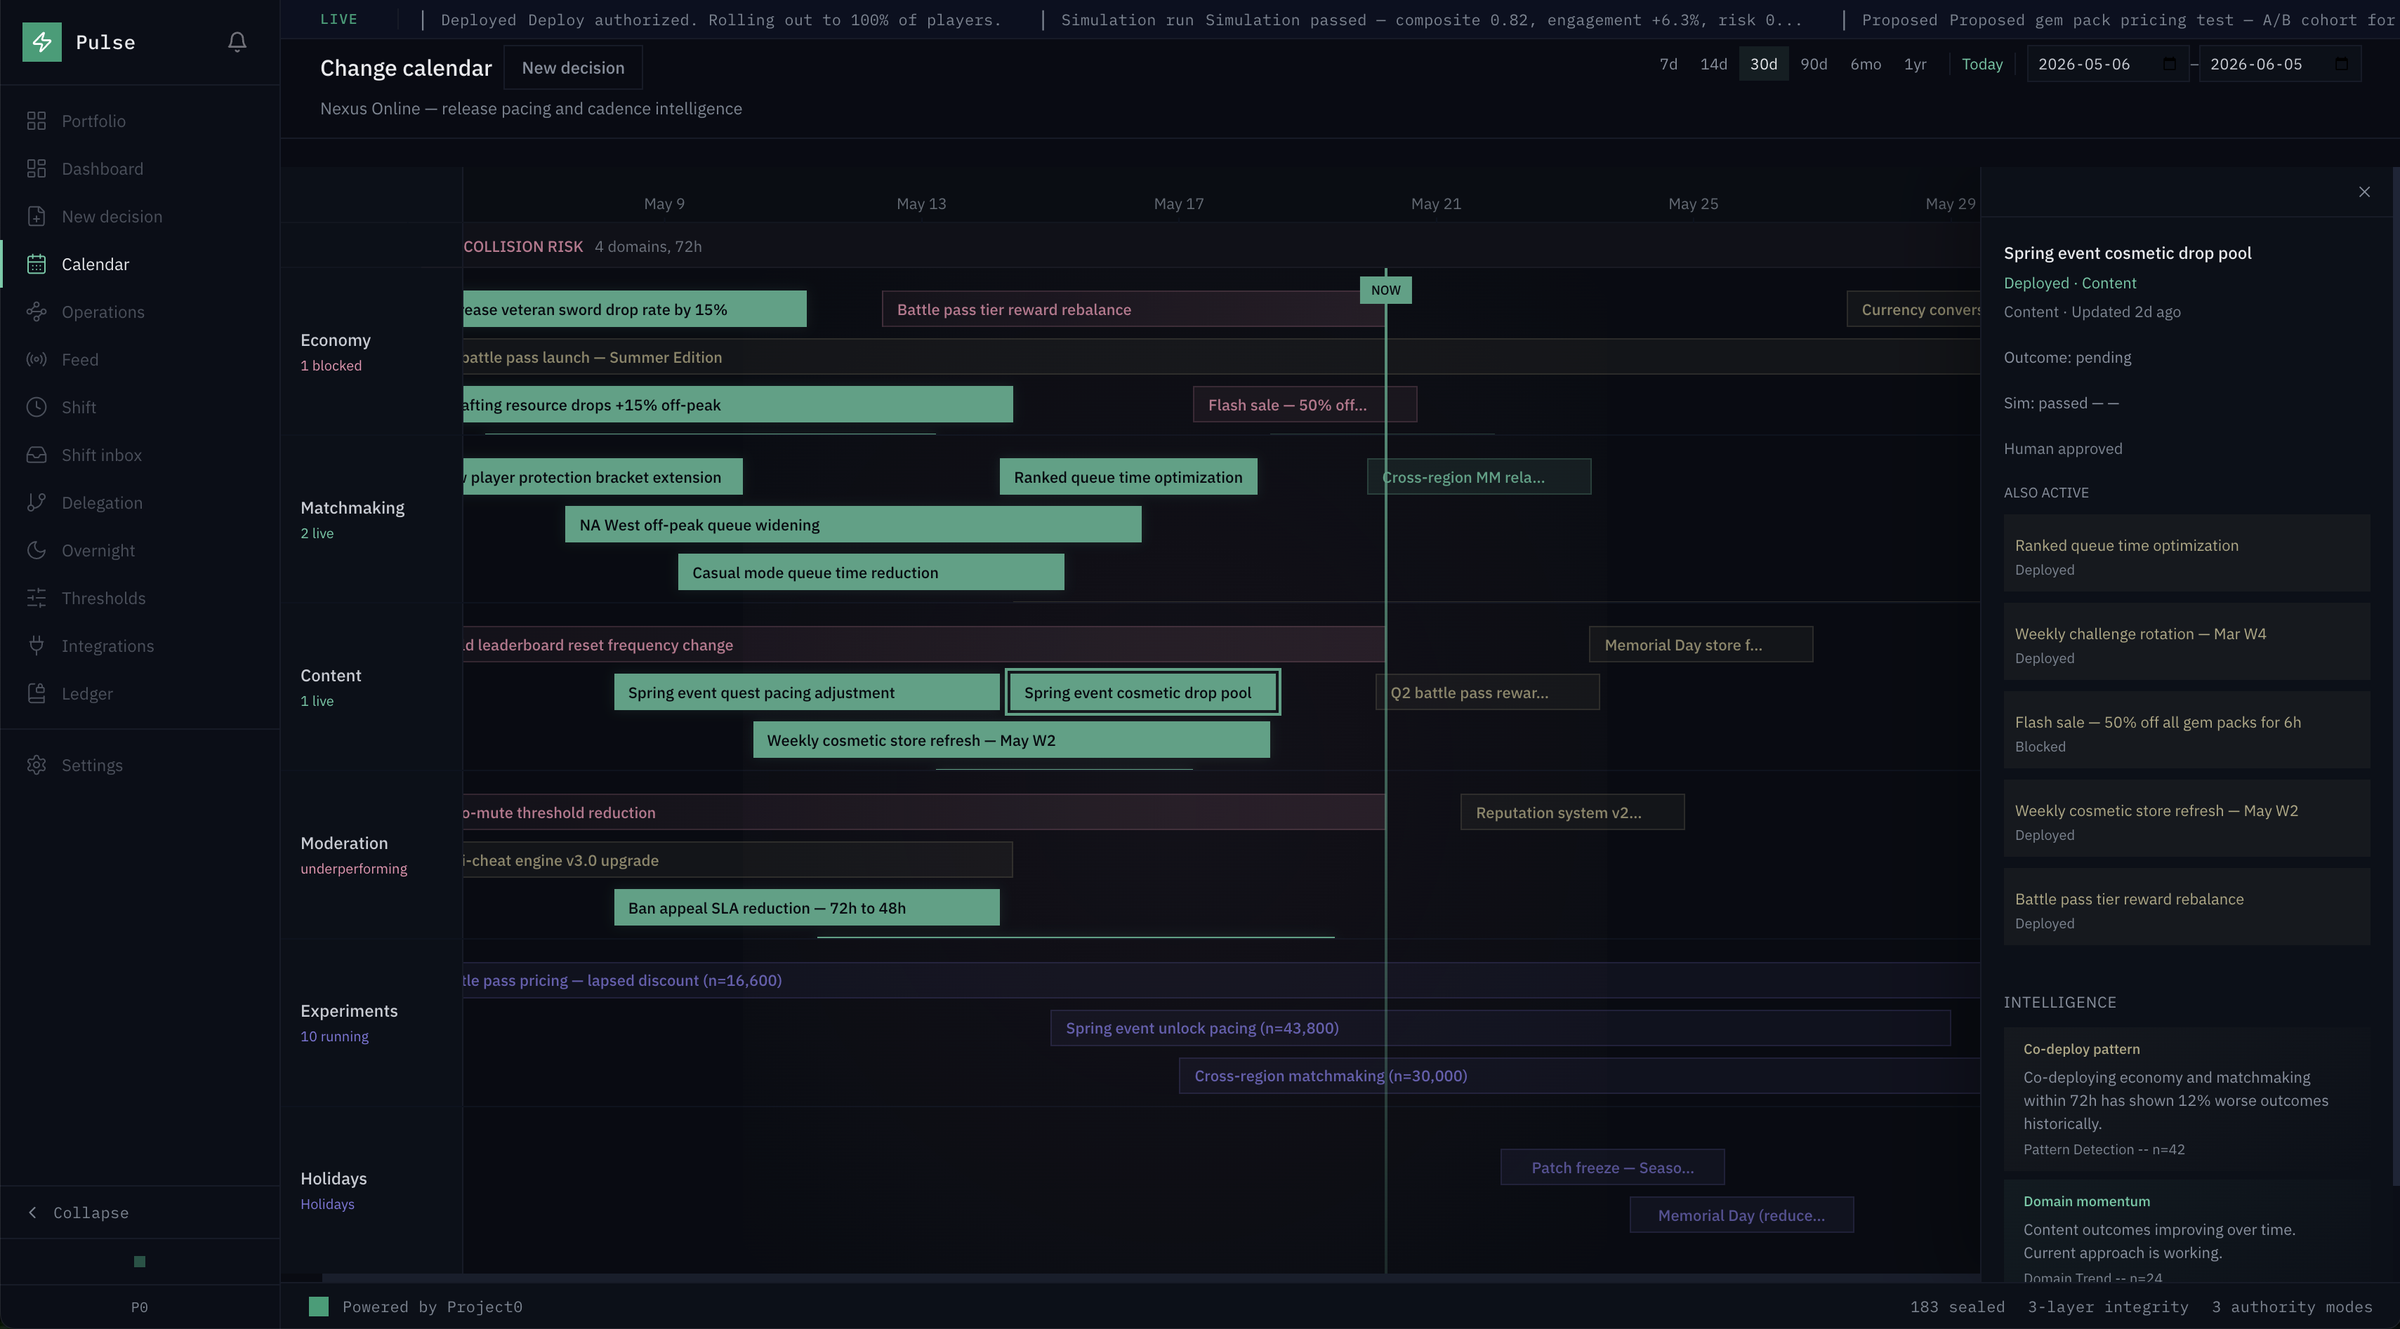The width and height of the screenshot is (2400, 1329).
Task: Open the notifications bell
Action: click(x=237, y=42)
